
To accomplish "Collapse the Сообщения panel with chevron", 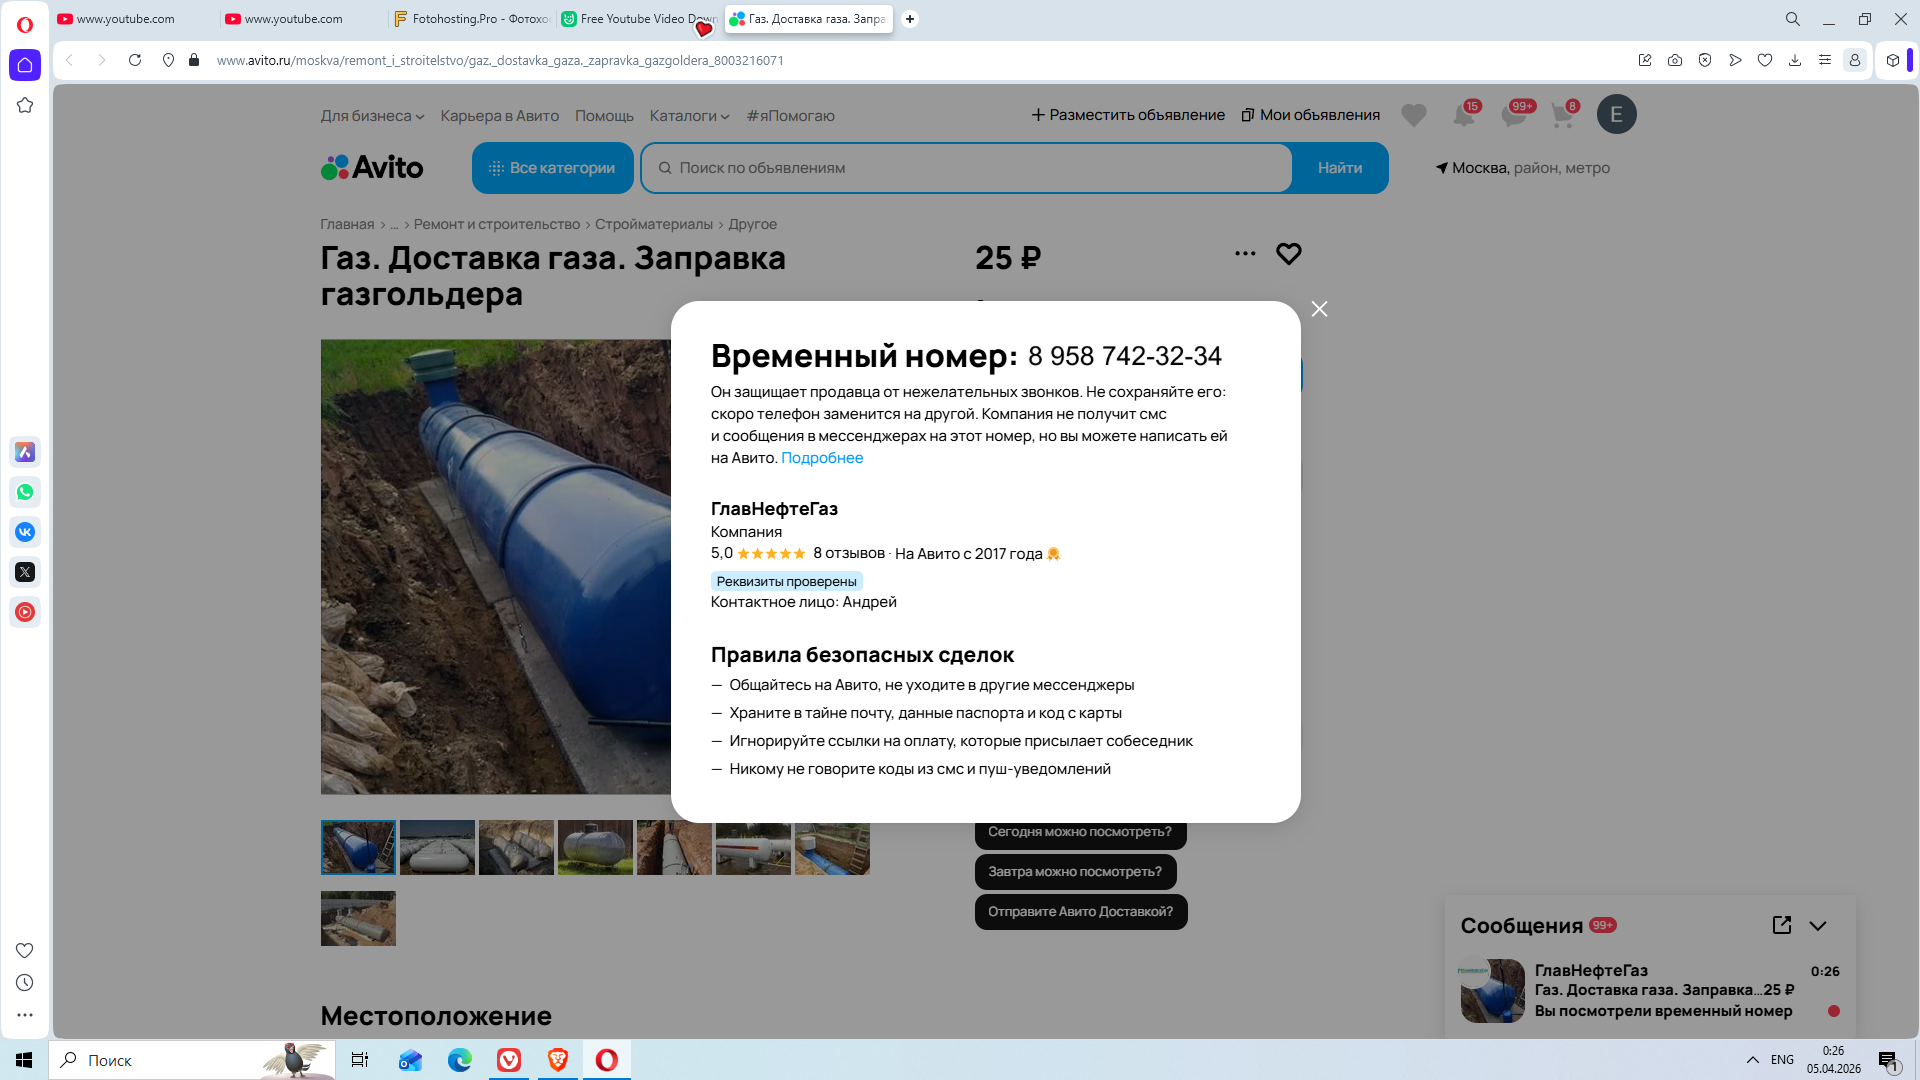I will [1818, 926].
